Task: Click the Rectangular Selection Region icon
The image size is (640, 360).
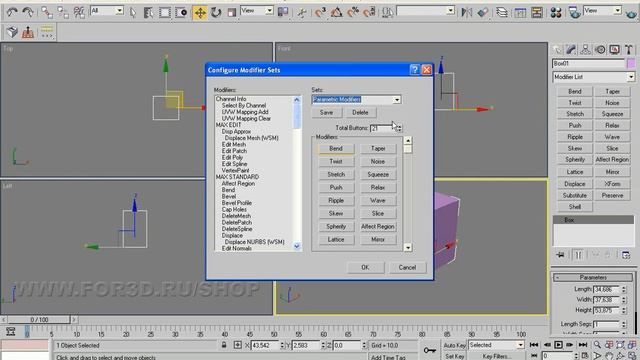Action: coord(164,12)
